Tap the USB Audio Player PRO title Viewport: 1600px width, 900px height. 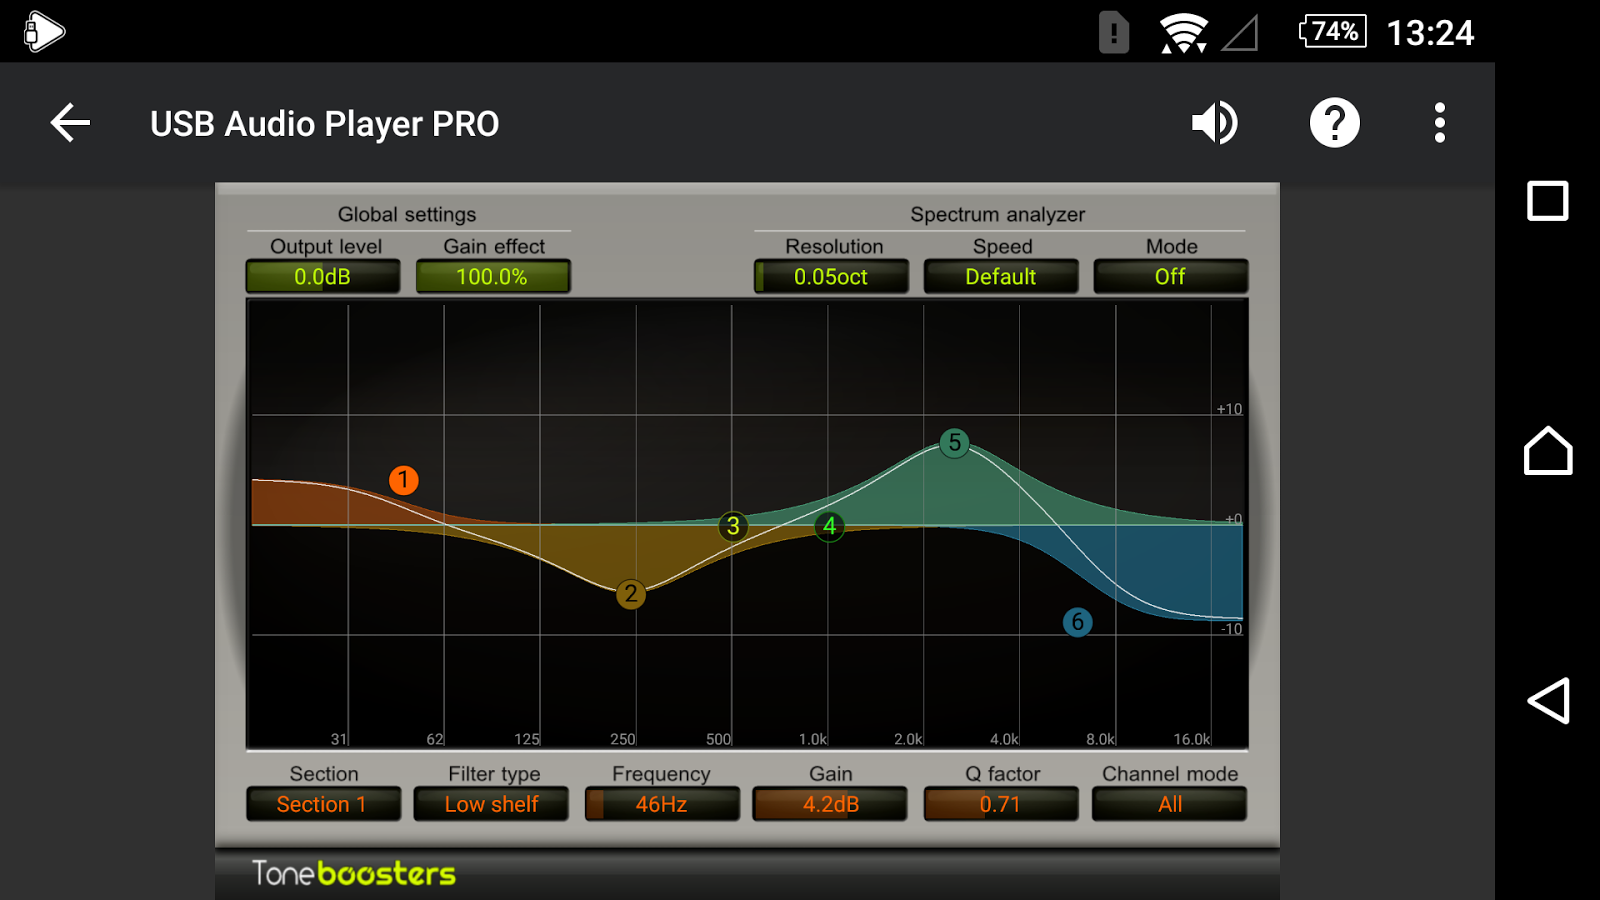(x=324, y=124)
